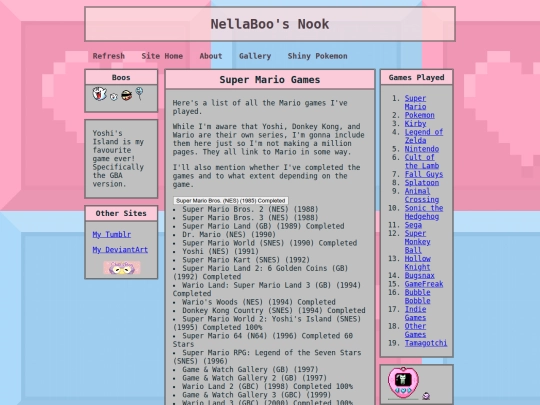Open the Super Monkey Ball link
The image size is (540, 405).
click(x=417, y=242)
